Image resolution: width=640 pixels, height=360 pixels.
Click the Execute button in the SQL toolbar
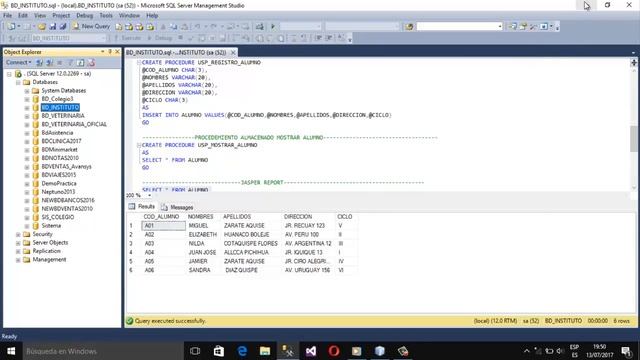(x=127, y=38)
